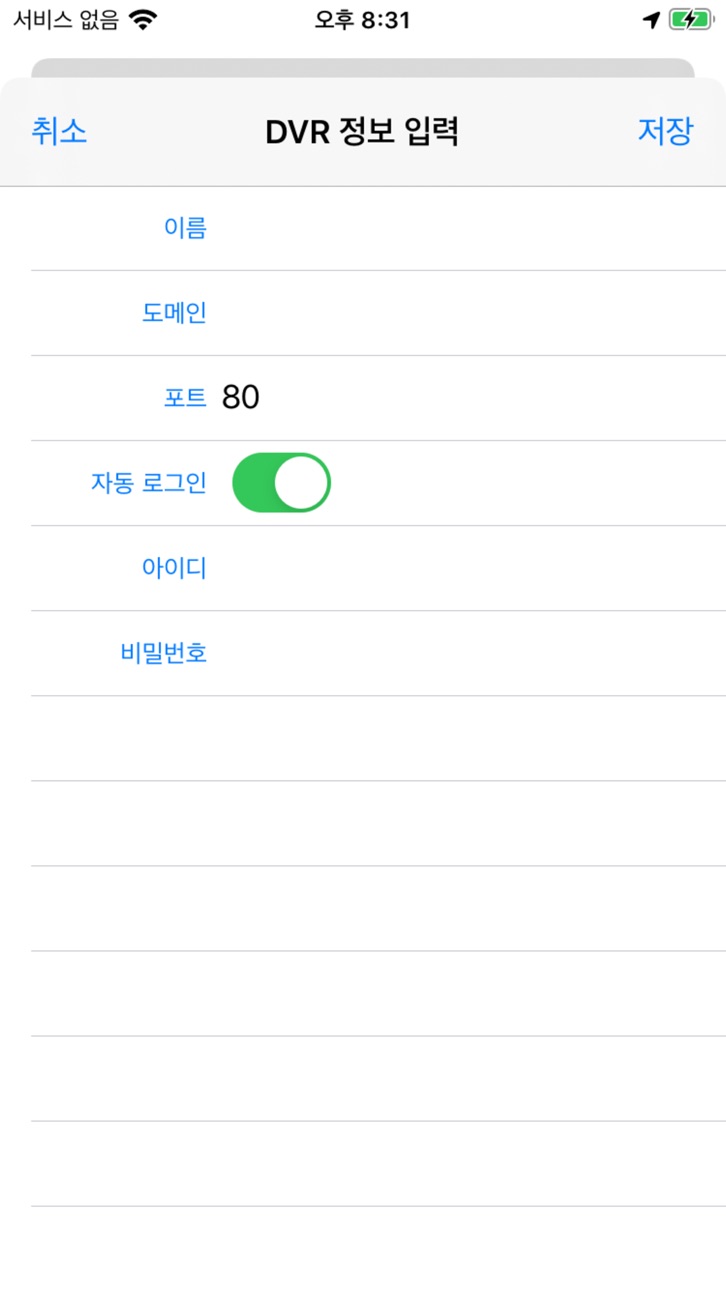The width and height of the screenshot is (726, 1290).
Task: Tap the location services arrow icon
Action: tap(651, 20)
